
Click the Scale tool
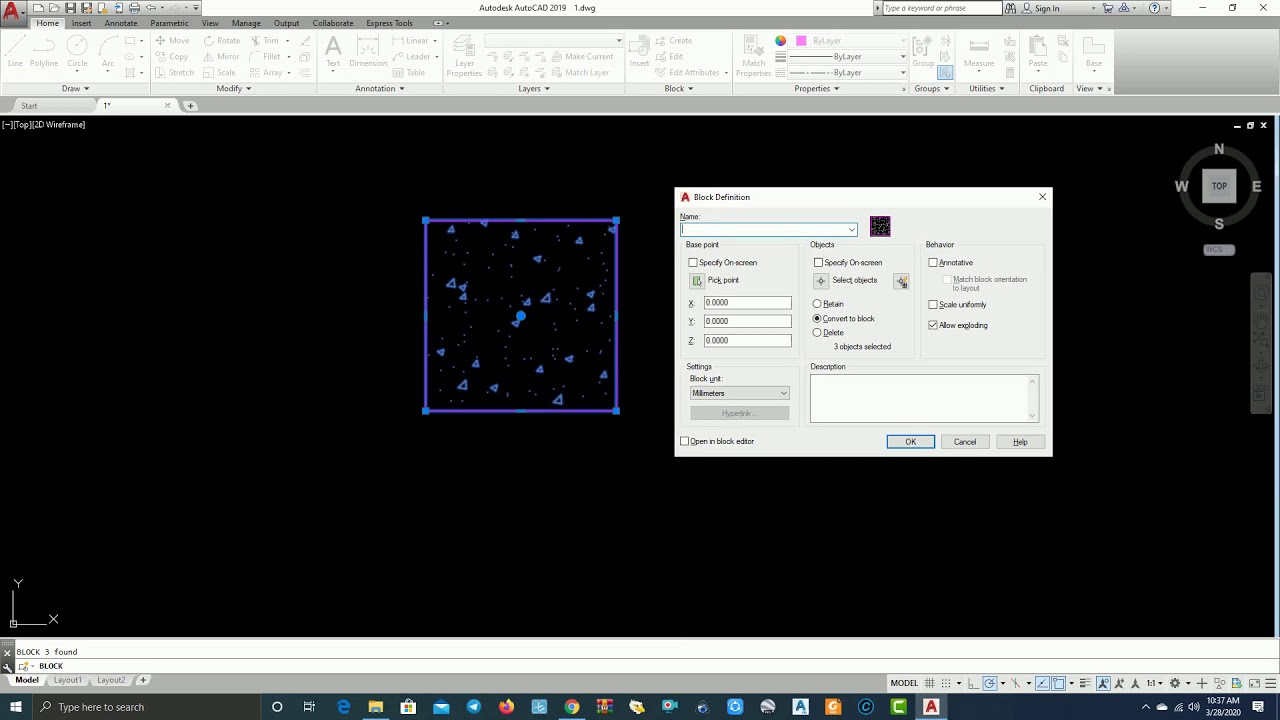(220, 73)
